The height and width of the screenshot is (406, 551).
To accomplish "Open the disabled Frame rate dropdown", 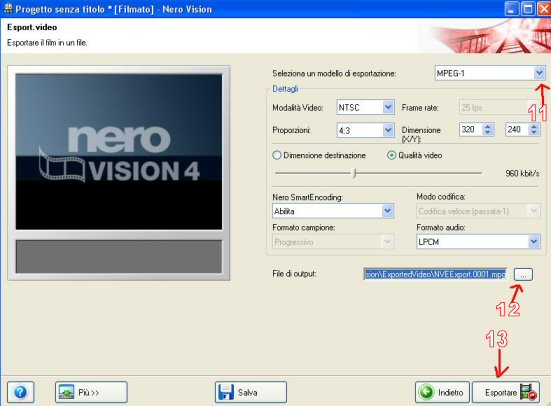I will (499, 108).
